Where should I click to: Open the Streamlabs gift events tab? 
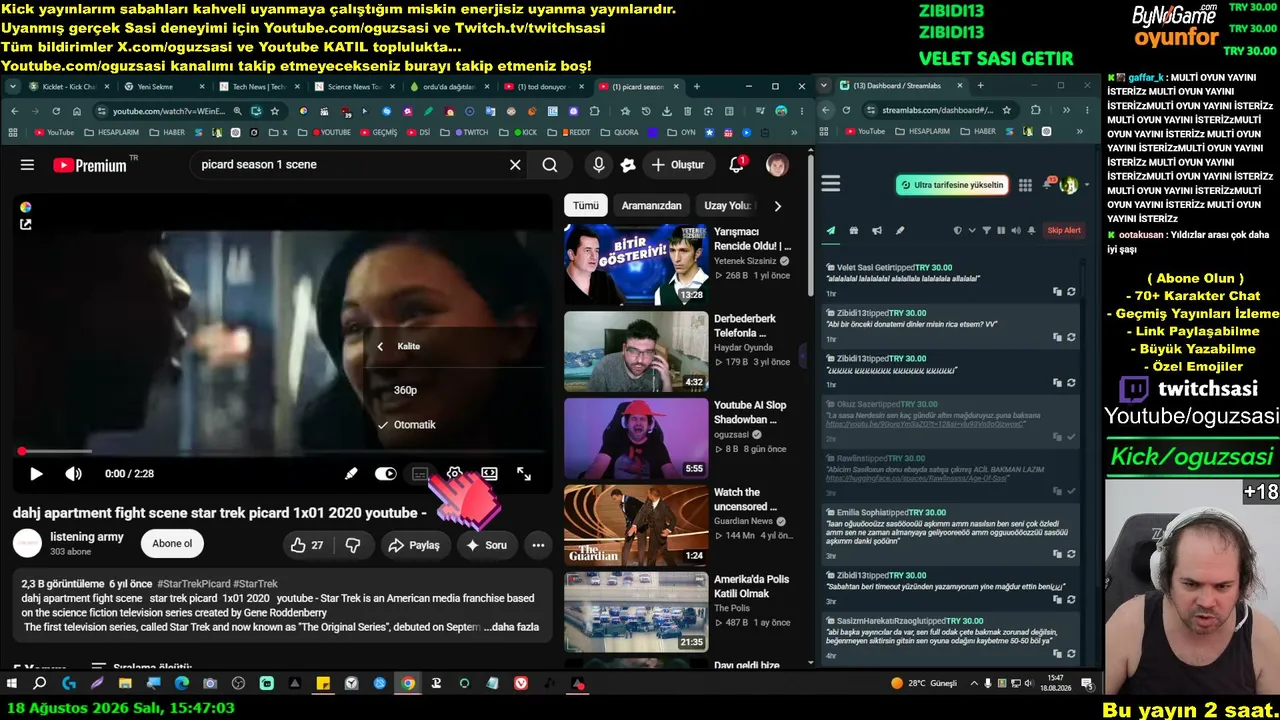(x=853, y=230)
